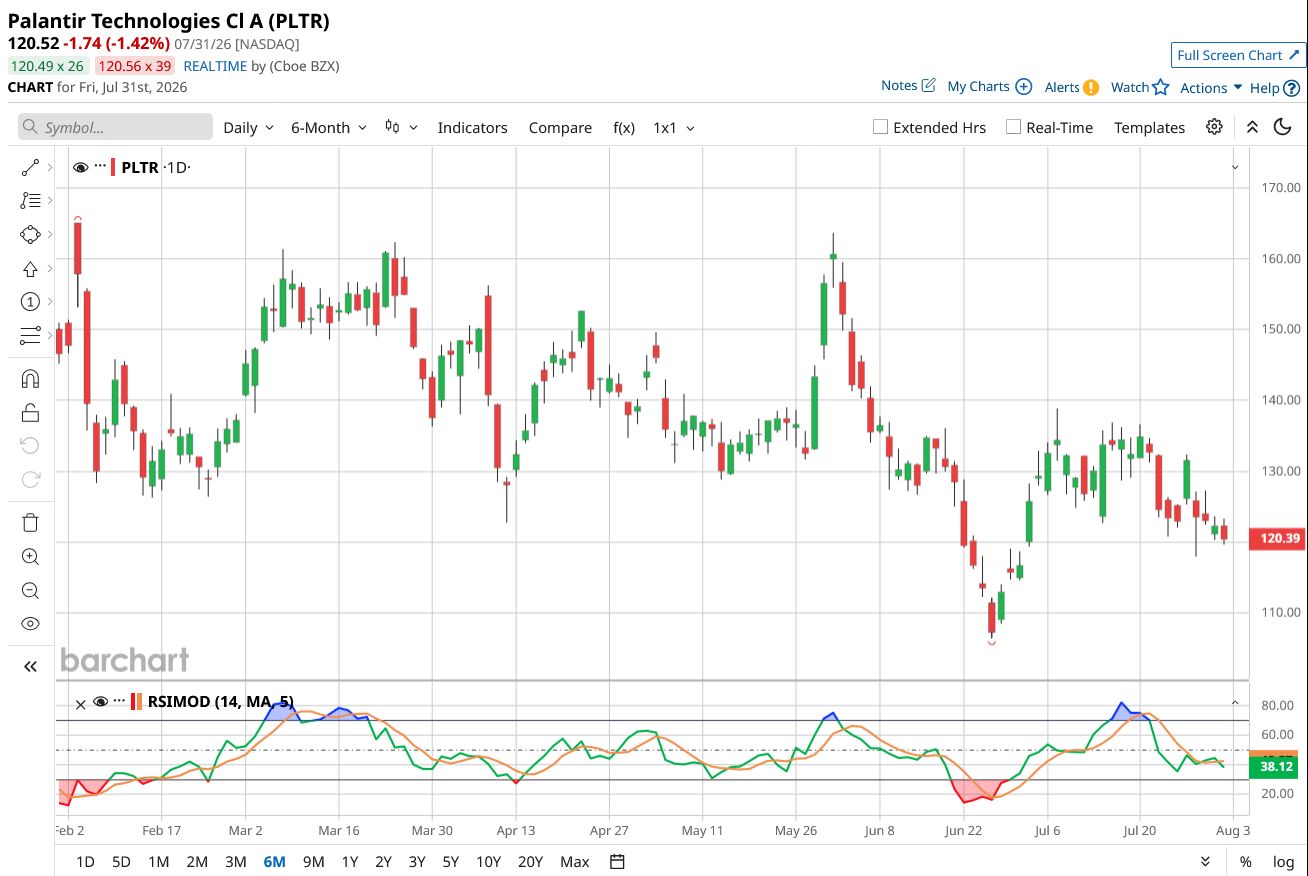Click the 120.39 price axis label
Screen dimensions: 1308x876
pyautogui.click(x=1276, y=538)
